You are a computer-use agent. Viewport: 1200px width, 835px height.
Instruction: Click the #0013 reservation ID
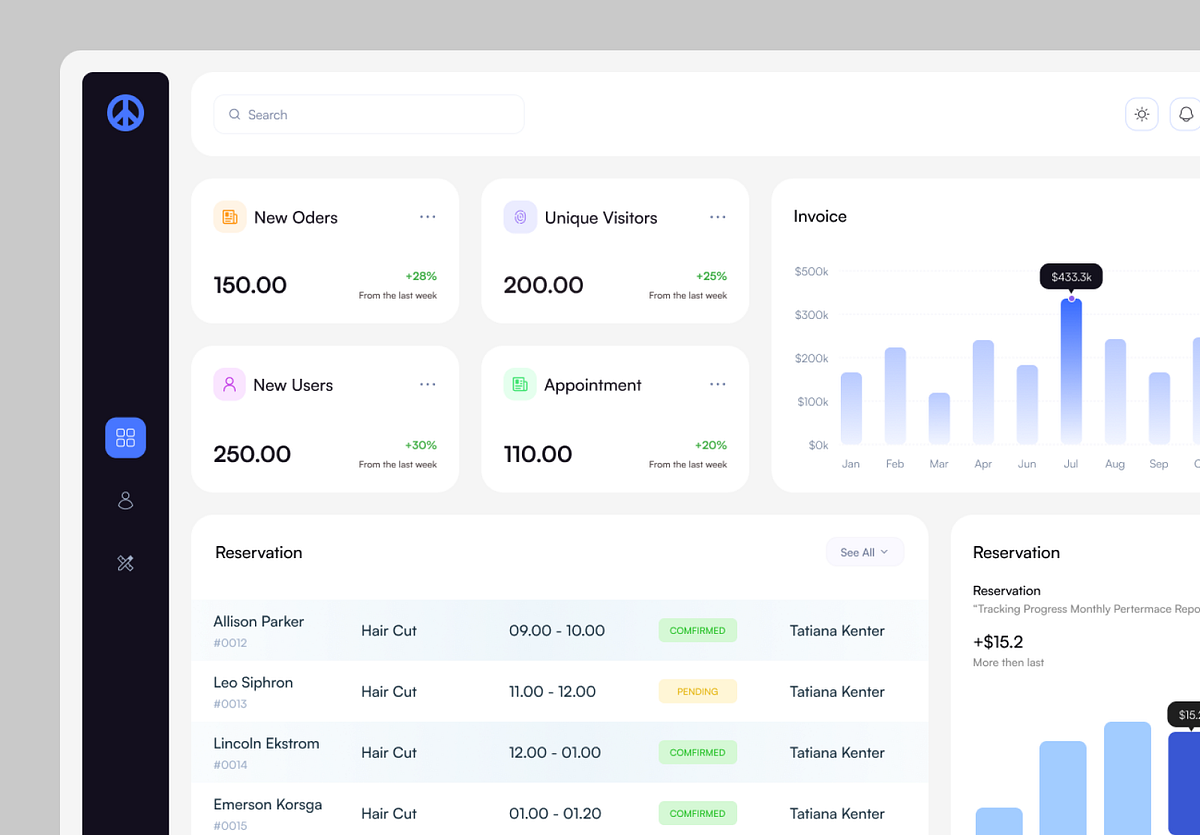coord(230,704)
